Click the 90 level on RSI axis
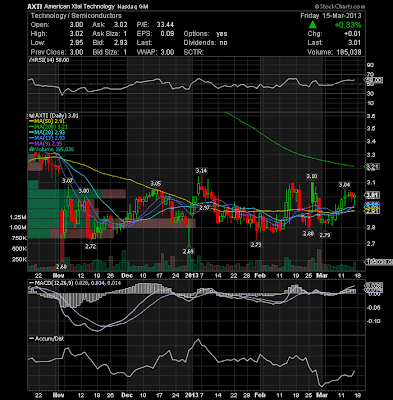The width and height of the screenshot is (393, 400). pos(371,65)
